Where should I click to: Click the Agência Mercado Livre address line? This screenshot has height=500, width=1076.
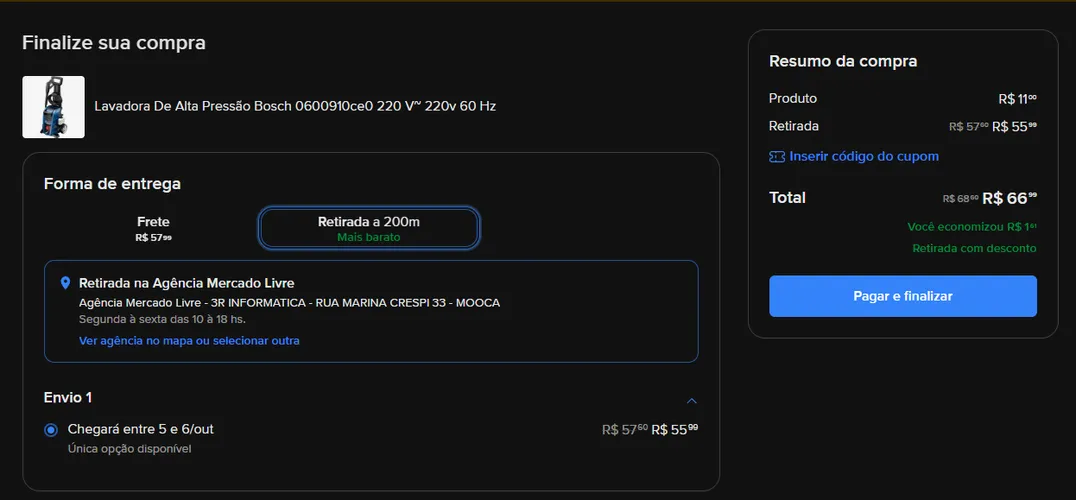click(290, 302)
